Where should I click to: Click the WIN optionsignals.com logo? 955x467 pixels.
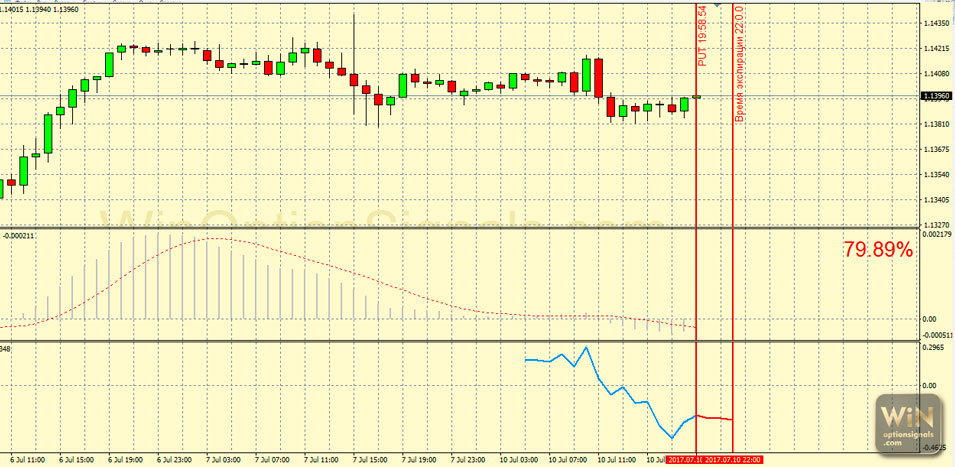click(x=909, y=423)
